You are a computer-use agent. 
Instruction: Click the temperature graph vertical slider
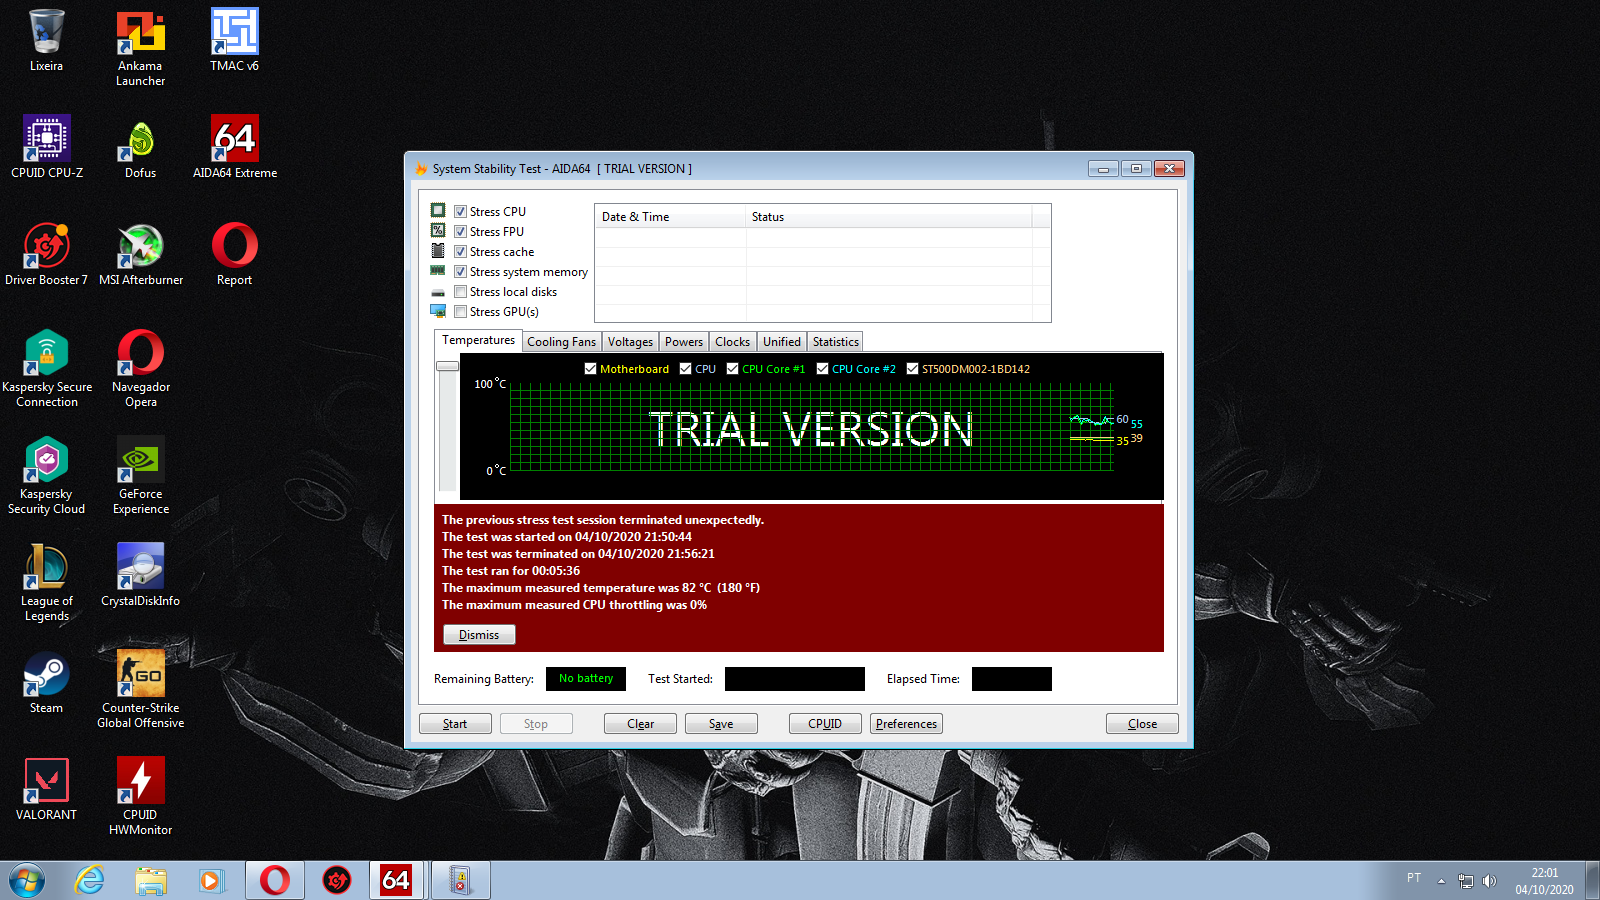447,366
